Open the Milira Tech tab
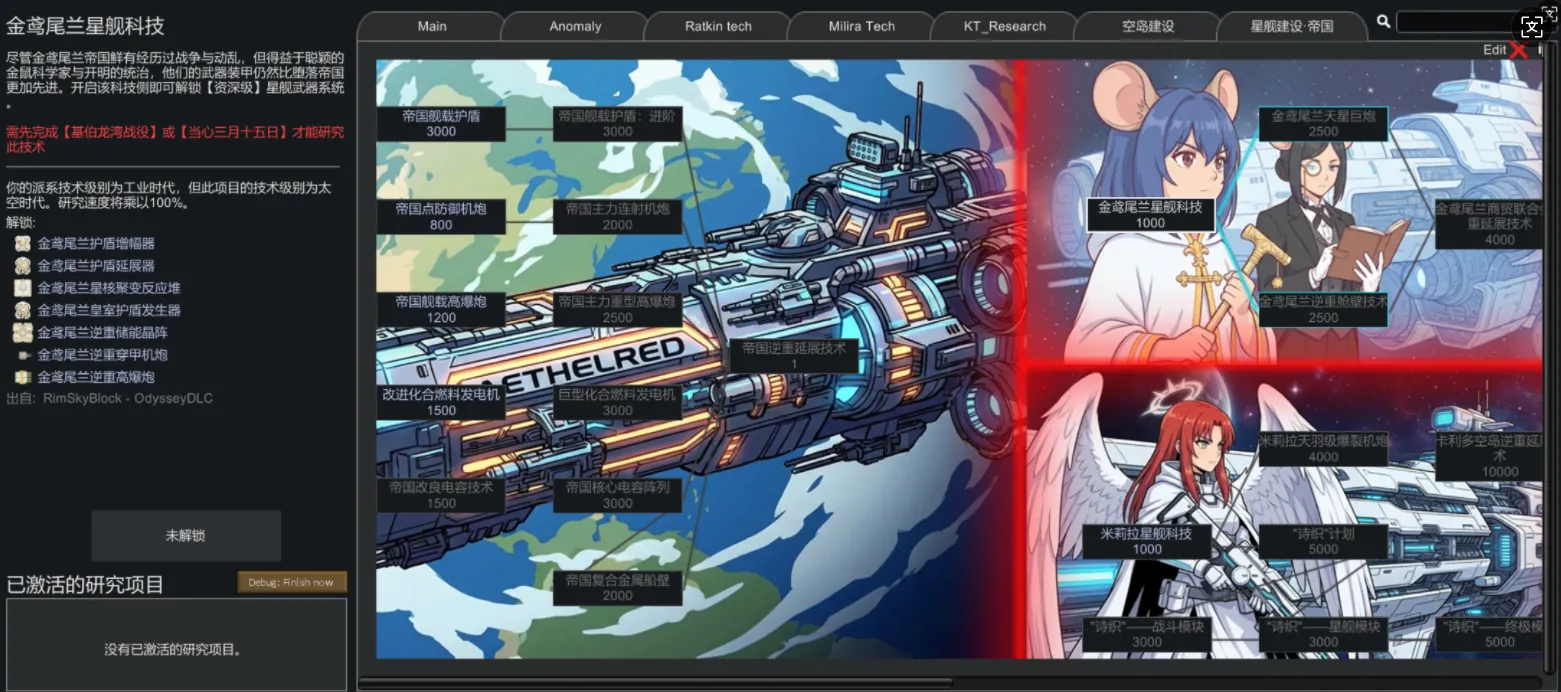 [861, 26]
